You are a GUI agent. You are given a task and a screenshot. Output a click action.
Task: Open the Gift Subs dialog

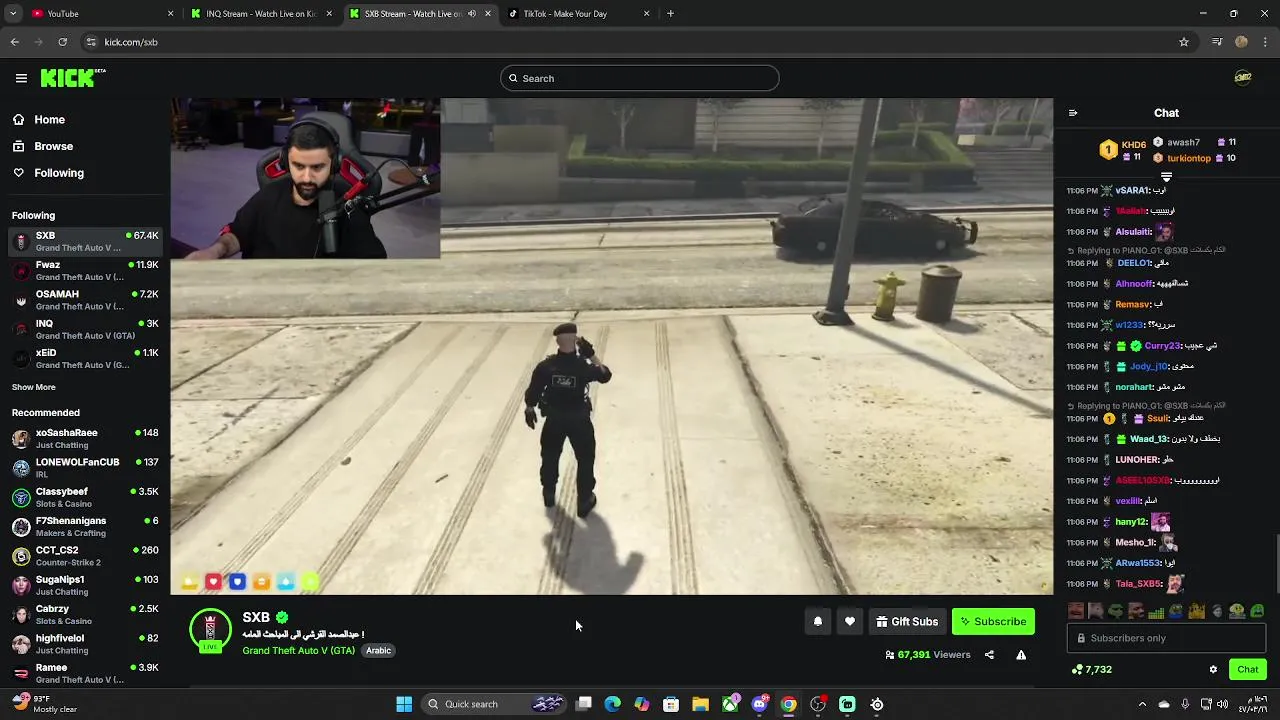click(907, 621)
